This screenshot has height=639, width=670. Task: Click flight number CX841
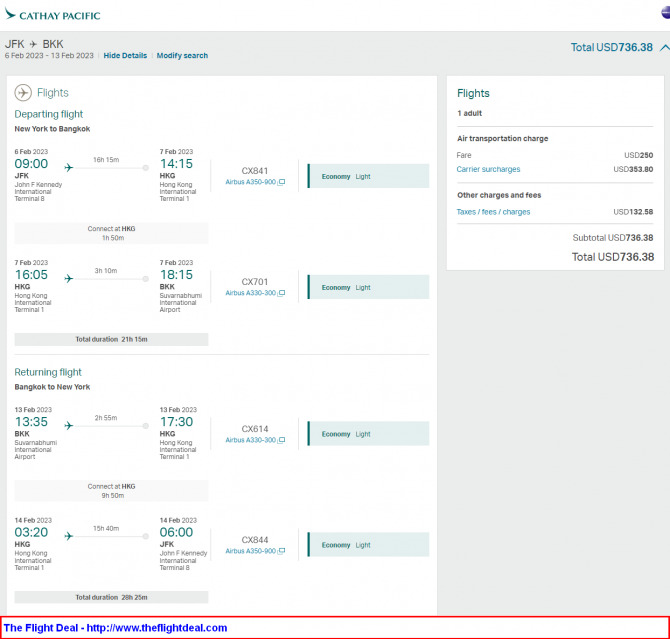[255, 171]
